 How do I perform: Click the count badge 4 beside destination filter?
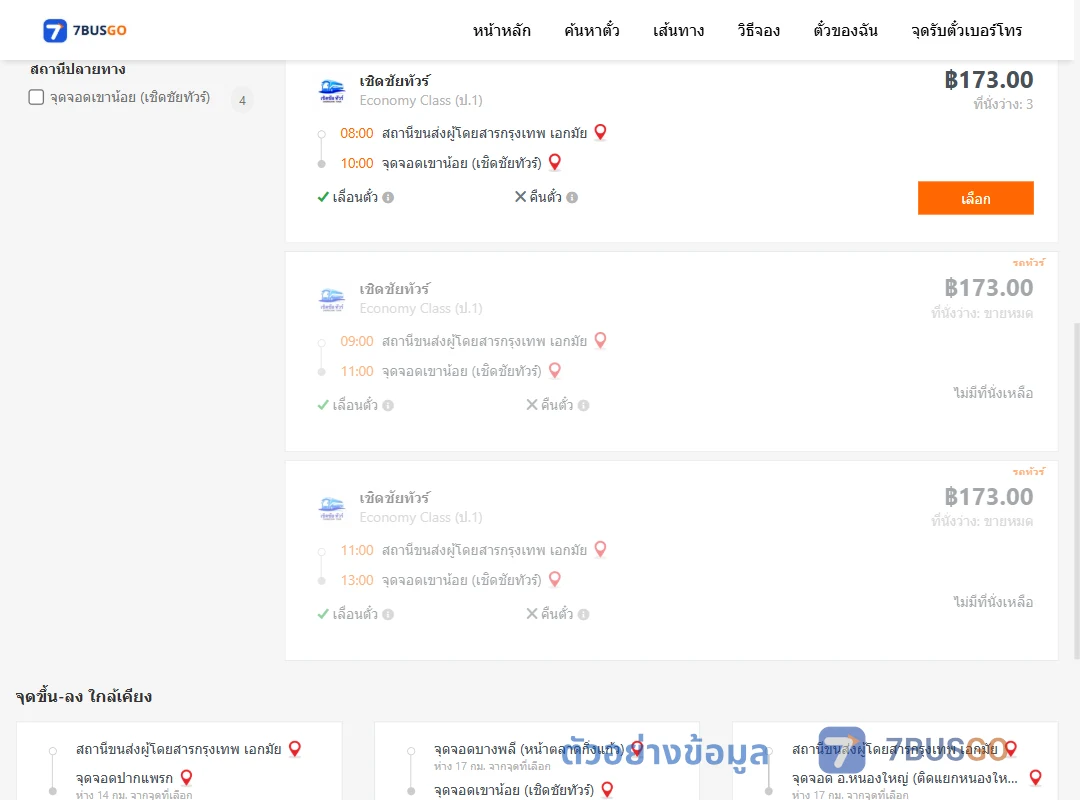pyautogui.click(x=242, y=101)
